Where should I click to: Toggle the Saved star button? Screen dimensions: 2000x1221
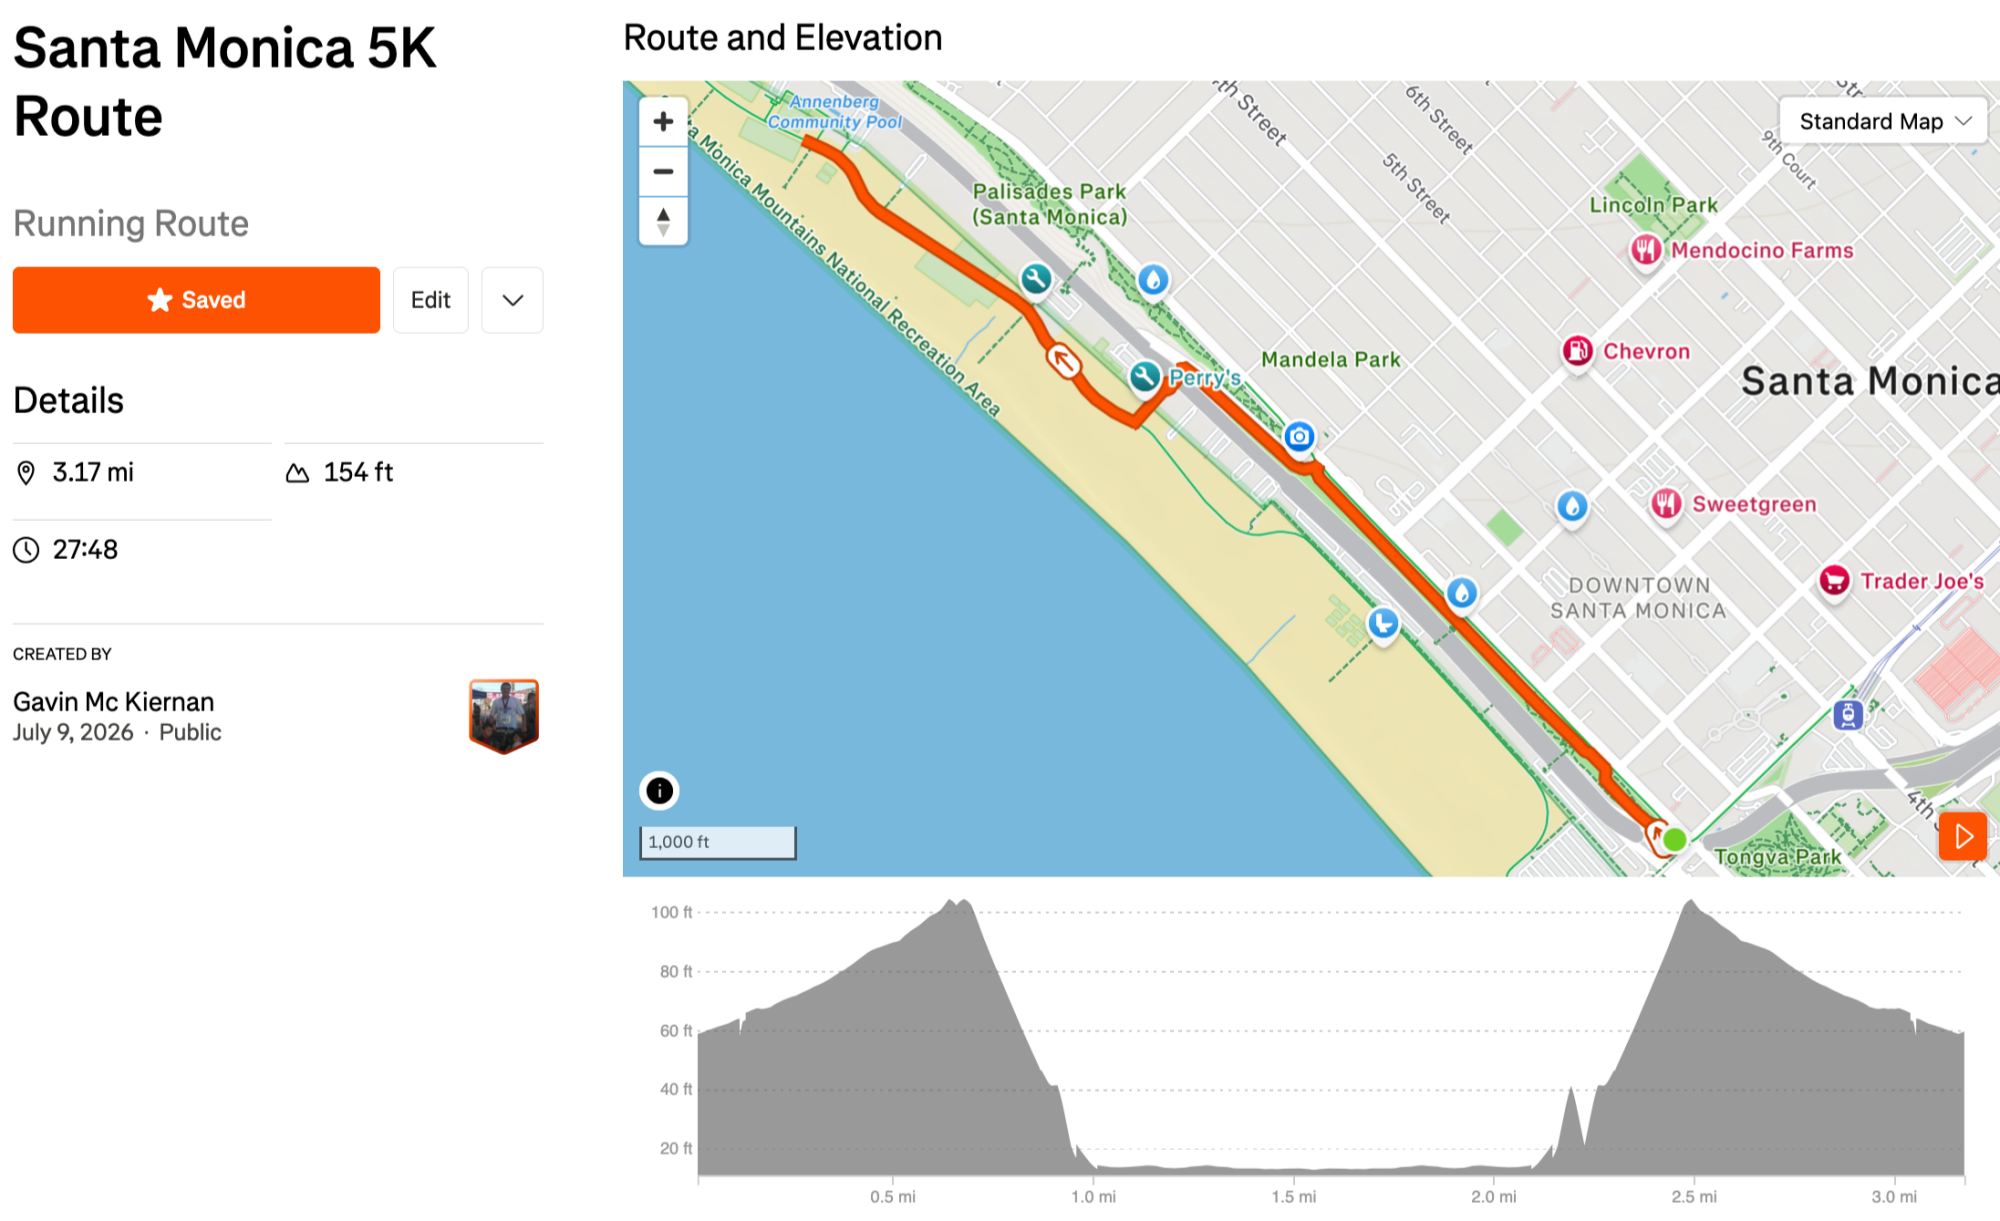[196, 300]
